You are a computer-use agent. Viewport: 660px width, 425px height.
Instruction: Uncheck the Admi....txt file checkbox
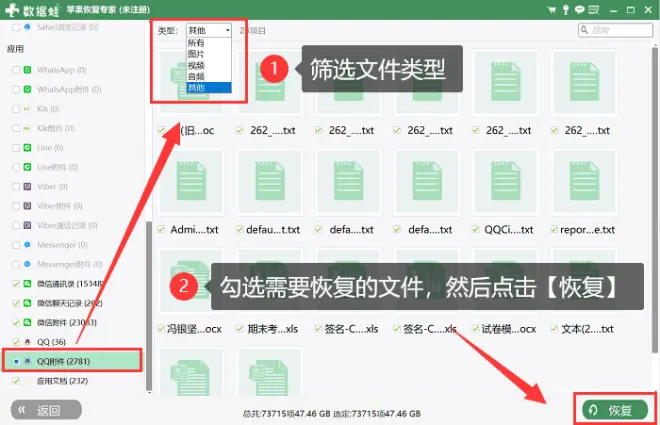click(x=162, y=229)
